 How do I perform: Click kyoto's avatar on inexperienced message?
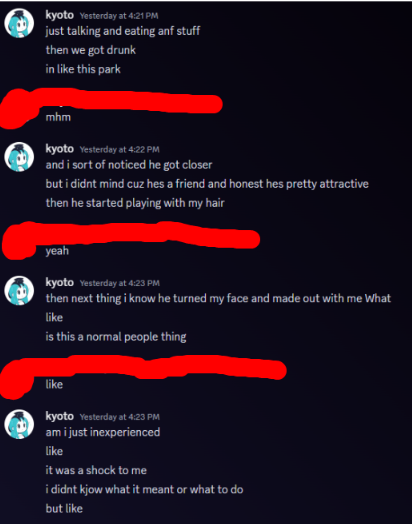19,424
